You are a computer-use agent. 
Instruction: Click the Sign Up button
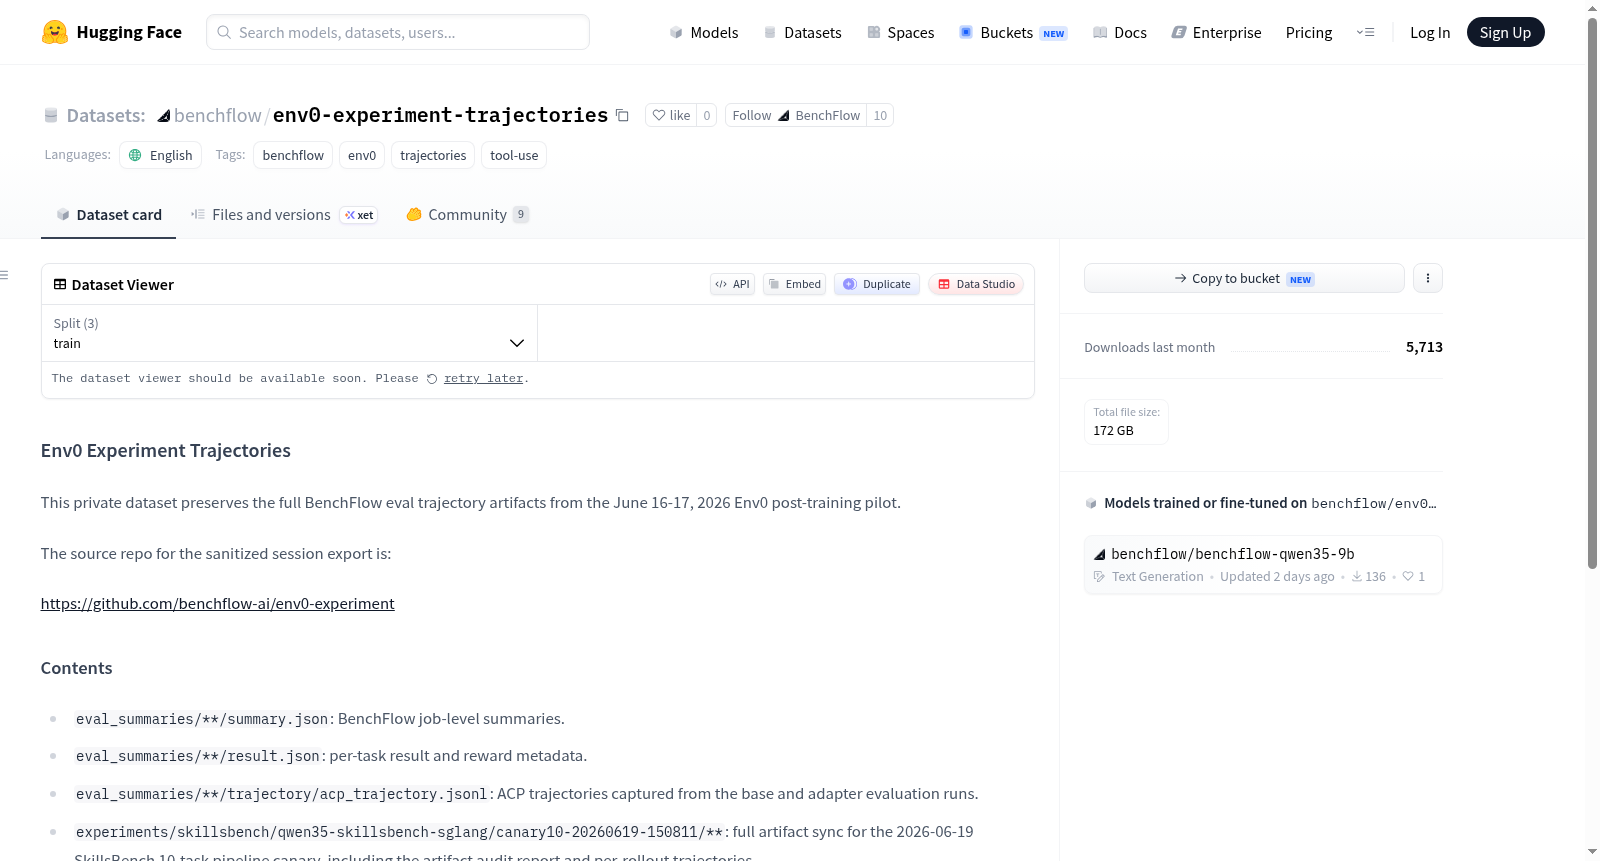pos(1505,32)
